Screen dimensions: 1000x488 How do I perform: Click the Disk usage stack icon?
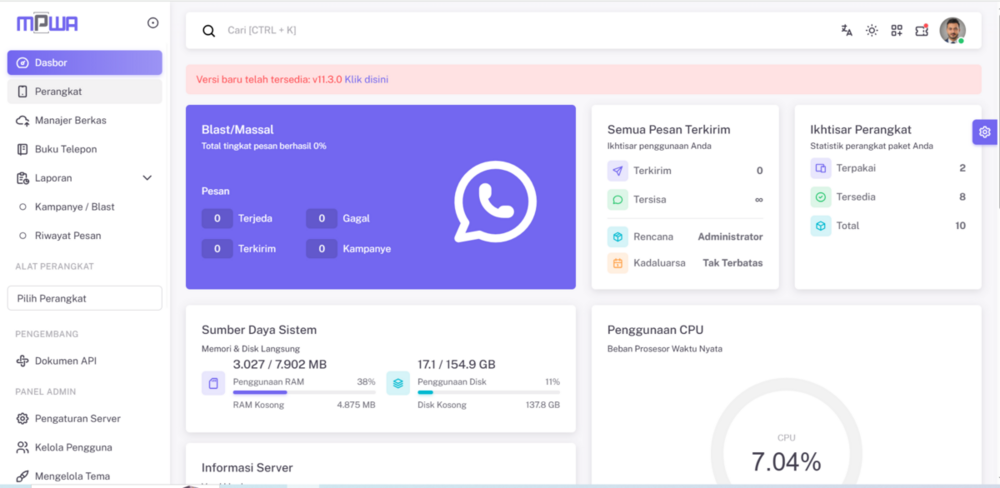coord(398,383)
